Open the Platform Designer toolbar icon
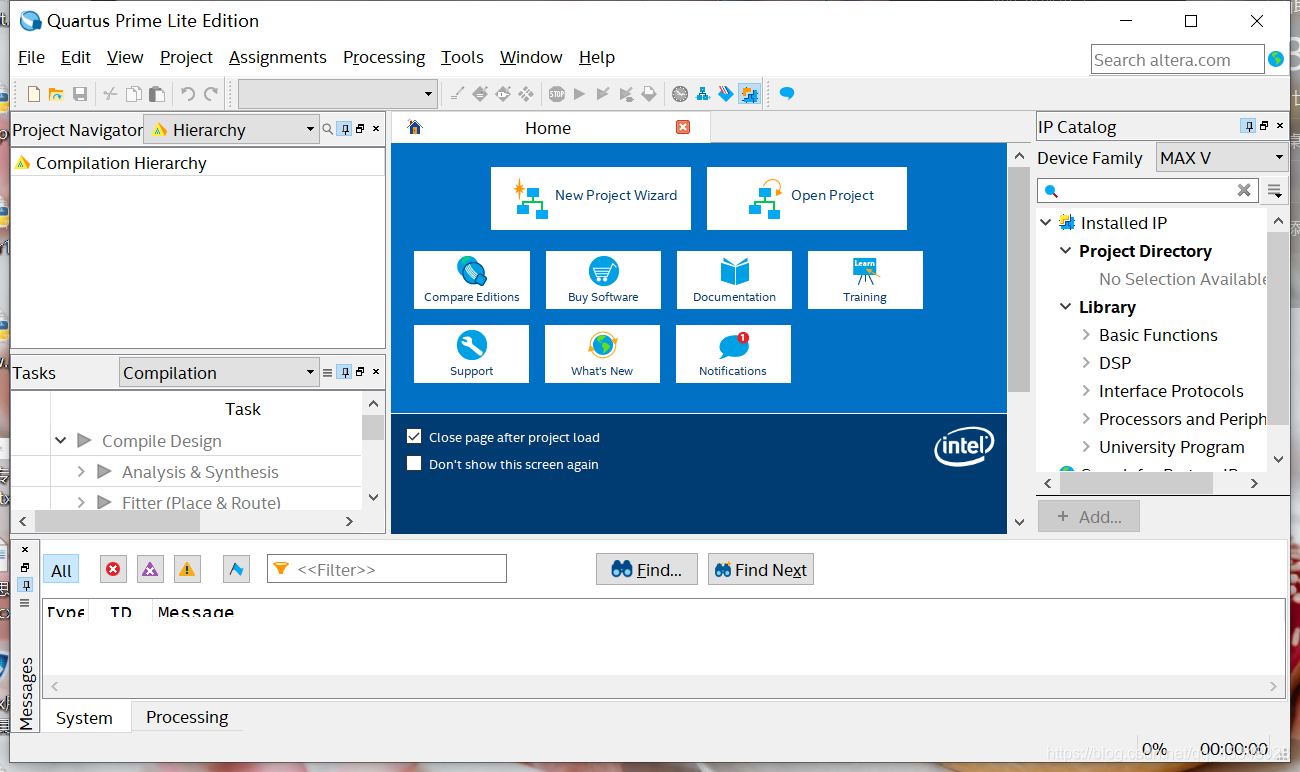Image resolution: width=1300 pixels, height=772 pixels. click(749, 94)
